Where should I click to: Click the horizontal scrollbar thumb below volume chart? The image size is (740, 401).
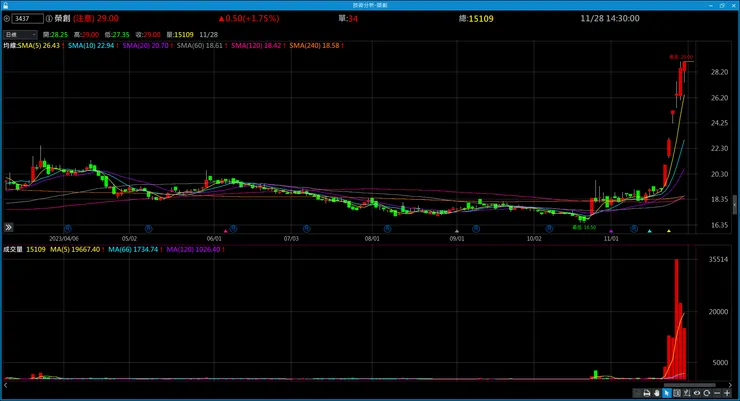(690, 385)
